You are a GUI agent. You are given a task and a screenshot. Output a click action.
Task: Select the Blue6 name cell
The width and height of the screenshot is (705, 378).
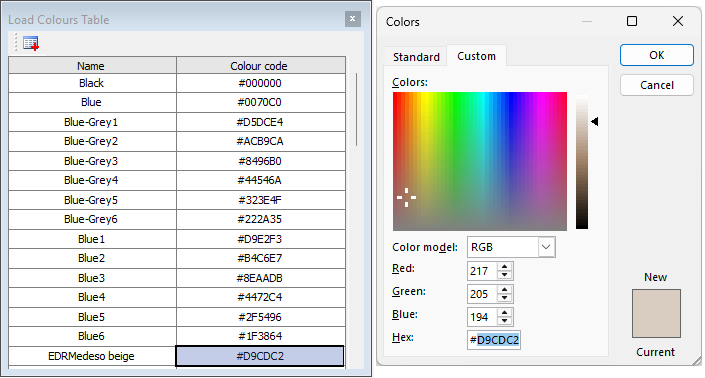pos(92,336)
